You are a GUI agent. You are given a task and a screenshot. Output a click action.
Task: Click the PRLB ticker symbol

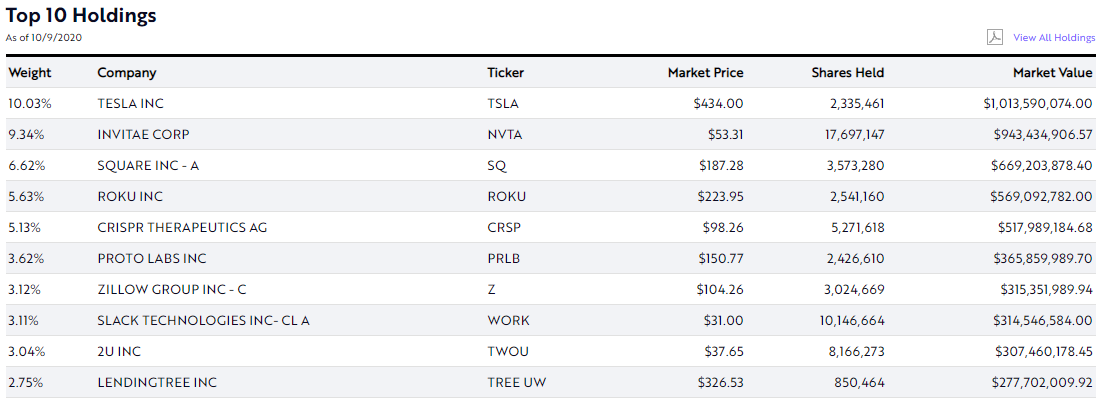pyautogui.click(x=504, y=259)
